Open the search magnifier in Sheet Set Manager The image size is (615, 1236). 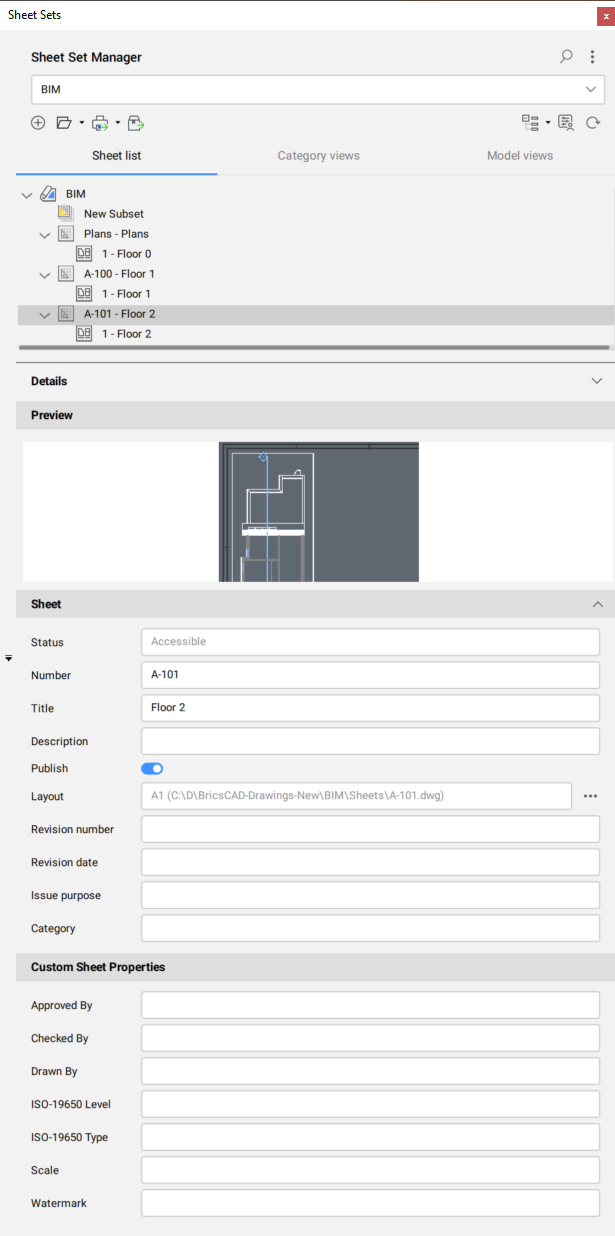pyautogui.click(x=566, y=57)
